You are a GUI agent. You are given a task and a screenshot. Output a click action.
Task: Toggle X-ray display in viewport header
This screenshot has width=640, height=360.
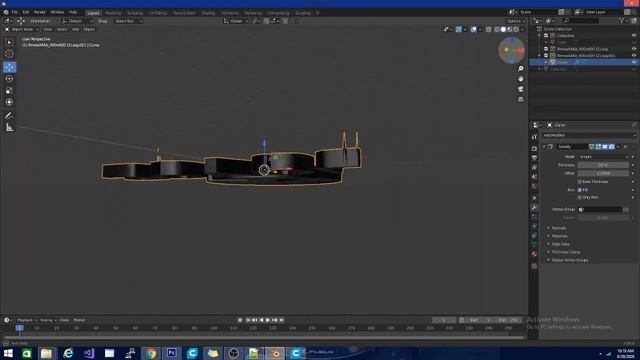(489, 29)
